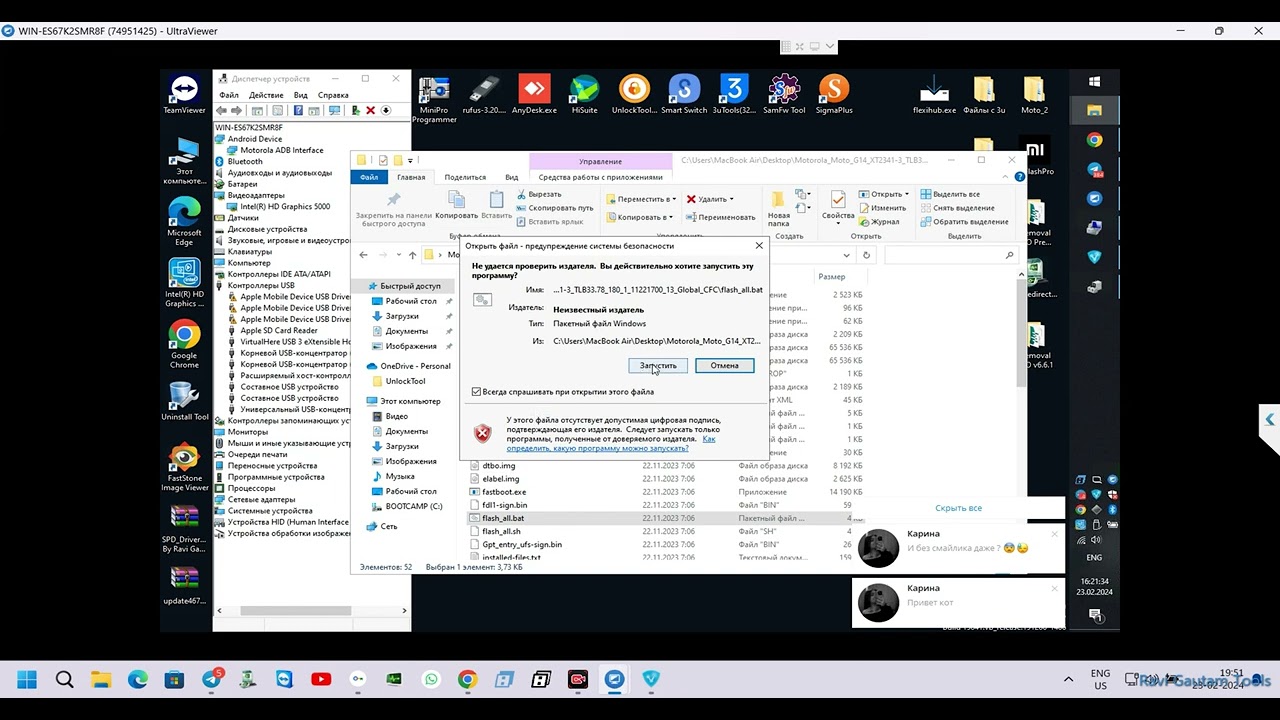Image resolution: width=1280 pixels, height=720 pixels.
Task: Click red X uninstall icon in Device Manager toolbar
Action: coord(370,110)
